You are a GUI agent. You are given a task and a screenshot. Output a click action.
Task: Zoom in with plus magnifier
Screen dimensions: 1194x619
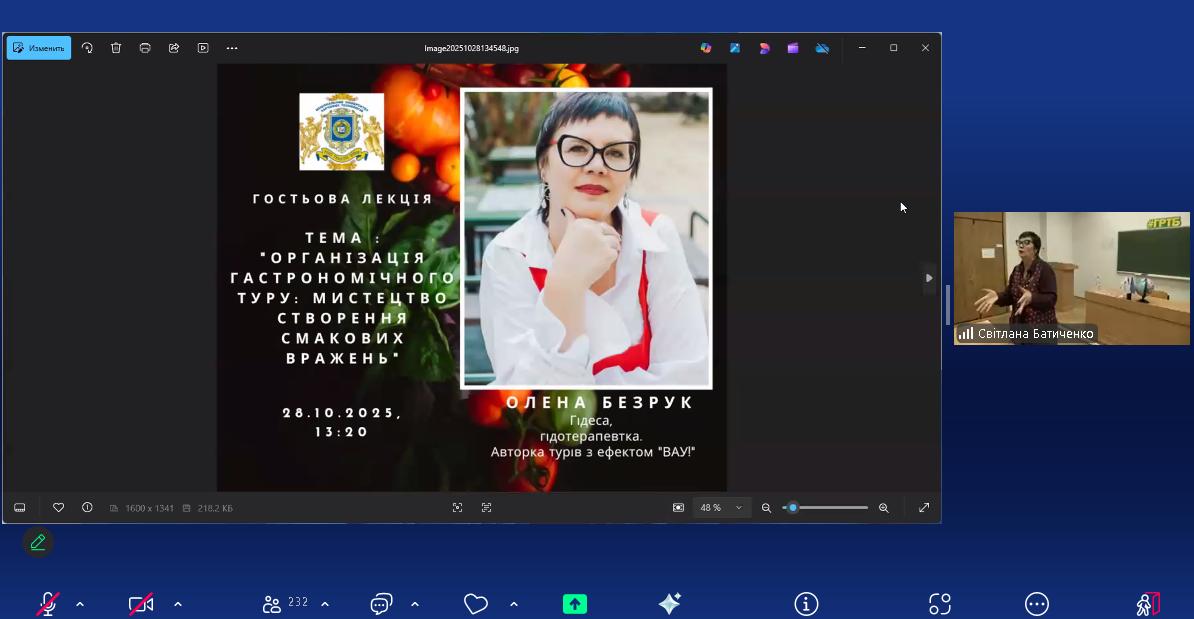point(883,508)
